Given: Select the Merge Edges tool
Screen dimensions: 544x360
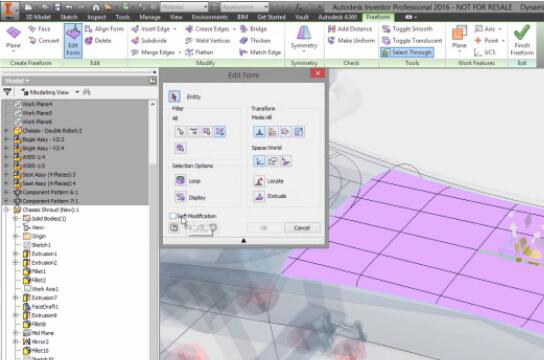Looking at the screenshot, I should pos(153,52).
